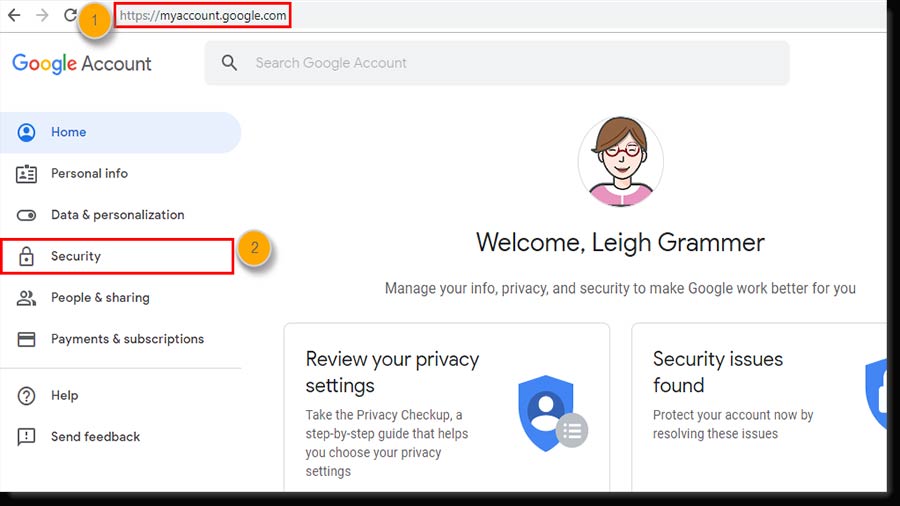The width and height of the screenshot is (900, 506).
Task: Open Review your privacy settings card
Action: [447, 407]
